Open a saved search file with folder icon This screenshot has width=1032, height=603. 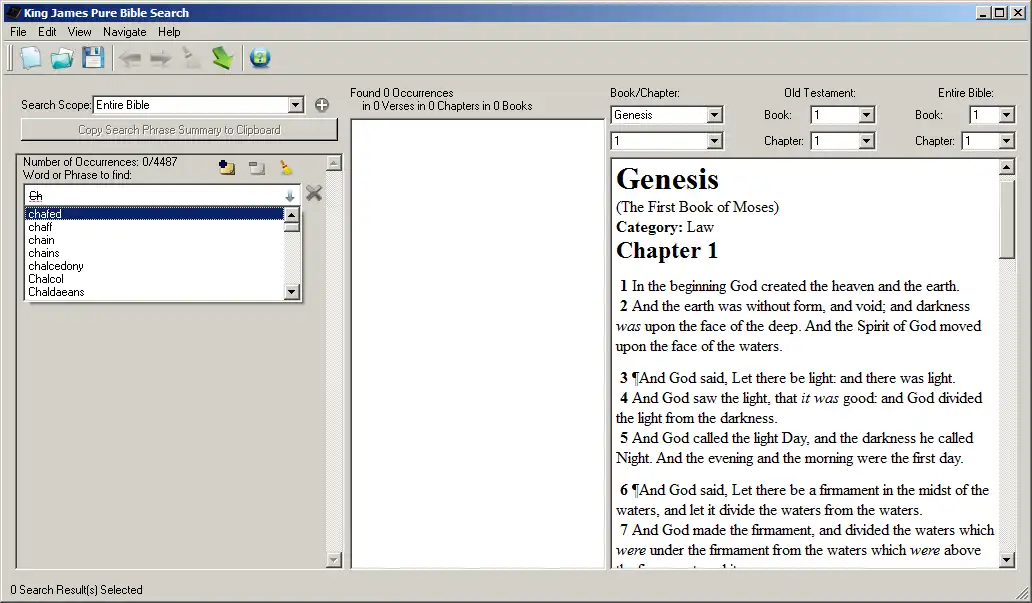tap(62, 58)
